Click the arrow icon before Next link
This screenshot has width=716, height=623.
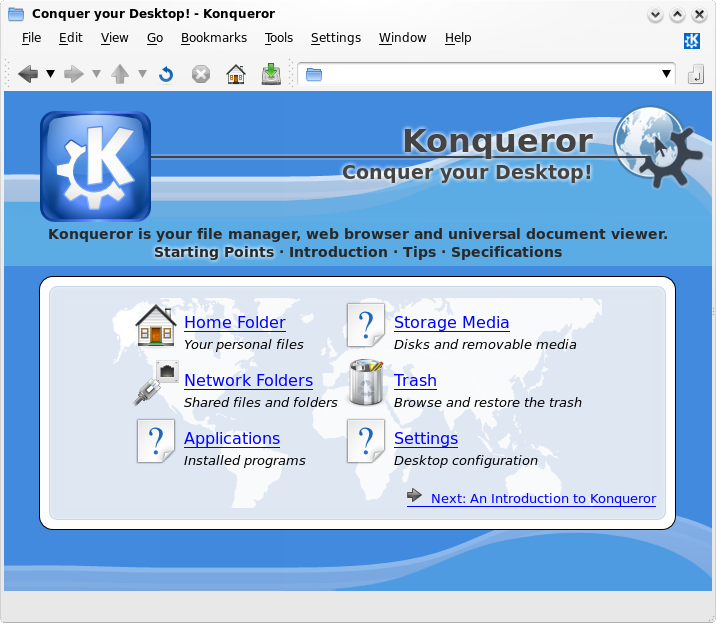pos(414,495)
